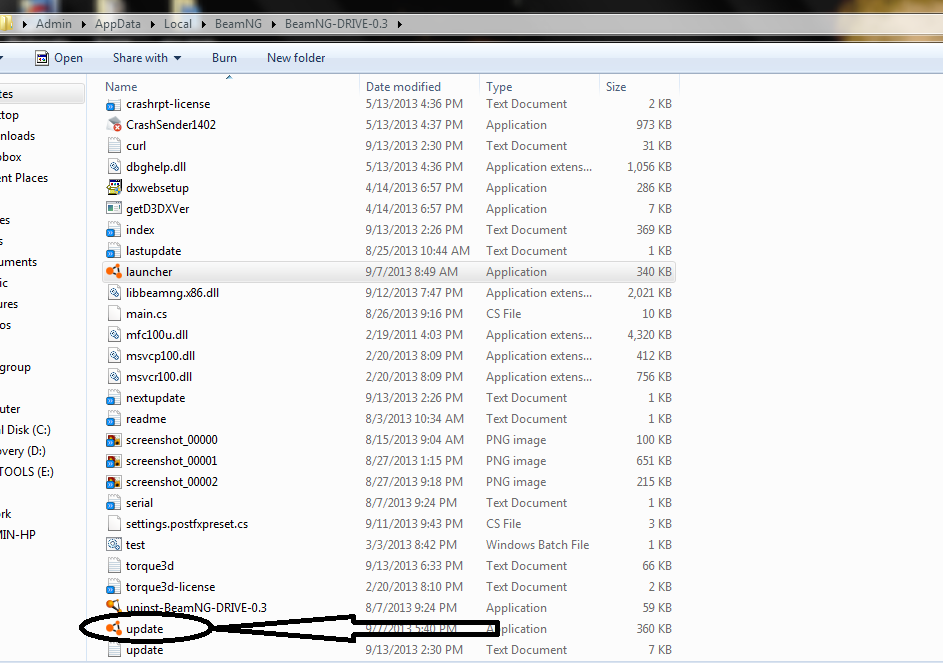This screenshot has height=663, width=943.
Task: Open Recent Places in navigation pane
Action: [24, 178]
